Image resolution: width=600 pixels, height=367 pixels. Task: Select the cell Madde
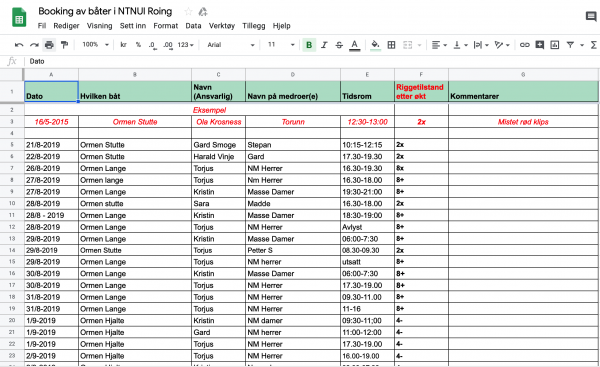293,204
